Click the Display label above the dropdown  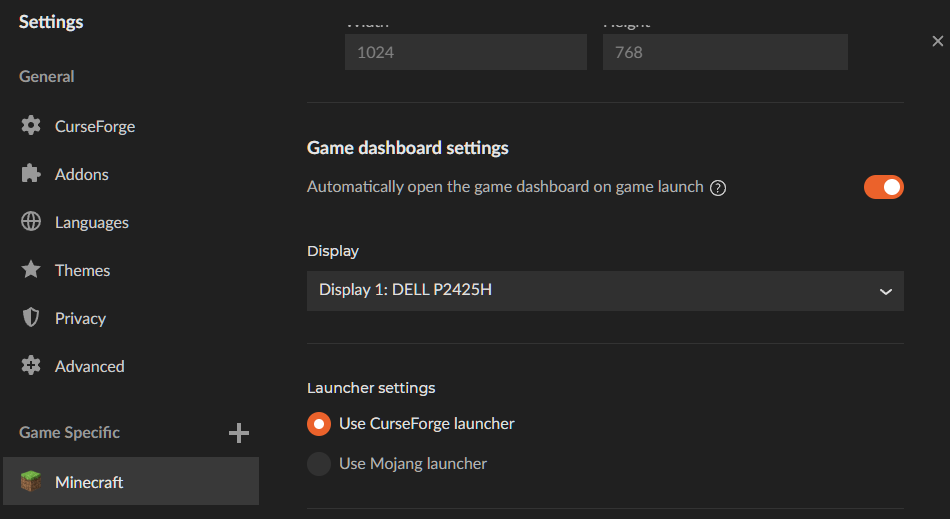333,251
